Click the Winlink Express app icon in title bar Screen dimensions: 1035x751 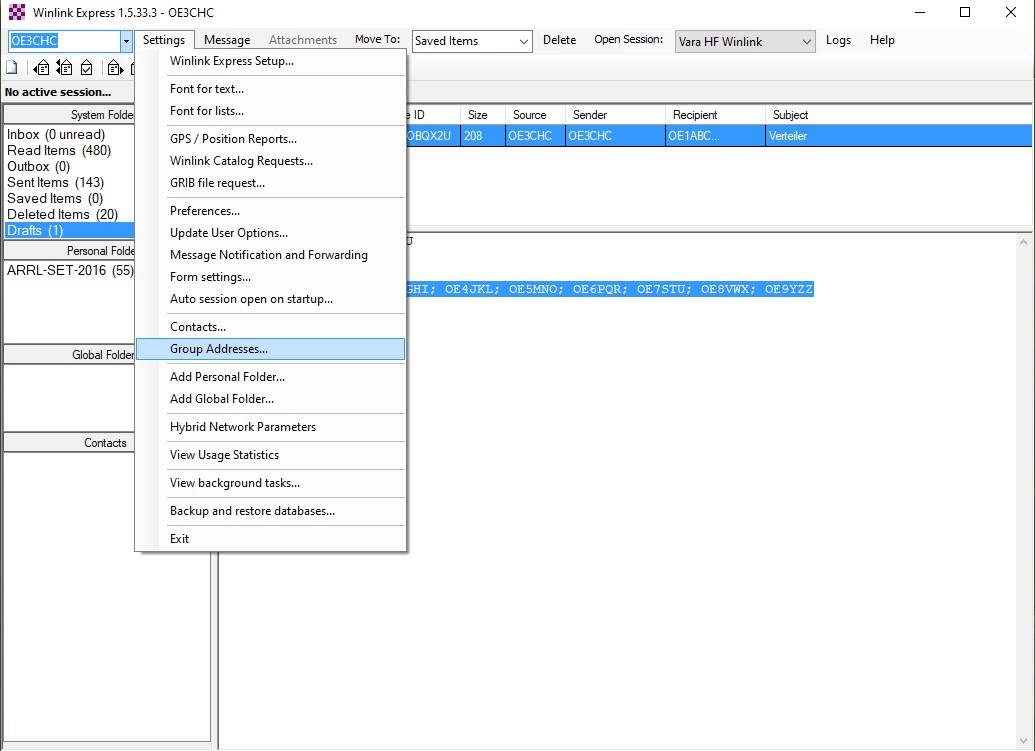pos(17,12)
